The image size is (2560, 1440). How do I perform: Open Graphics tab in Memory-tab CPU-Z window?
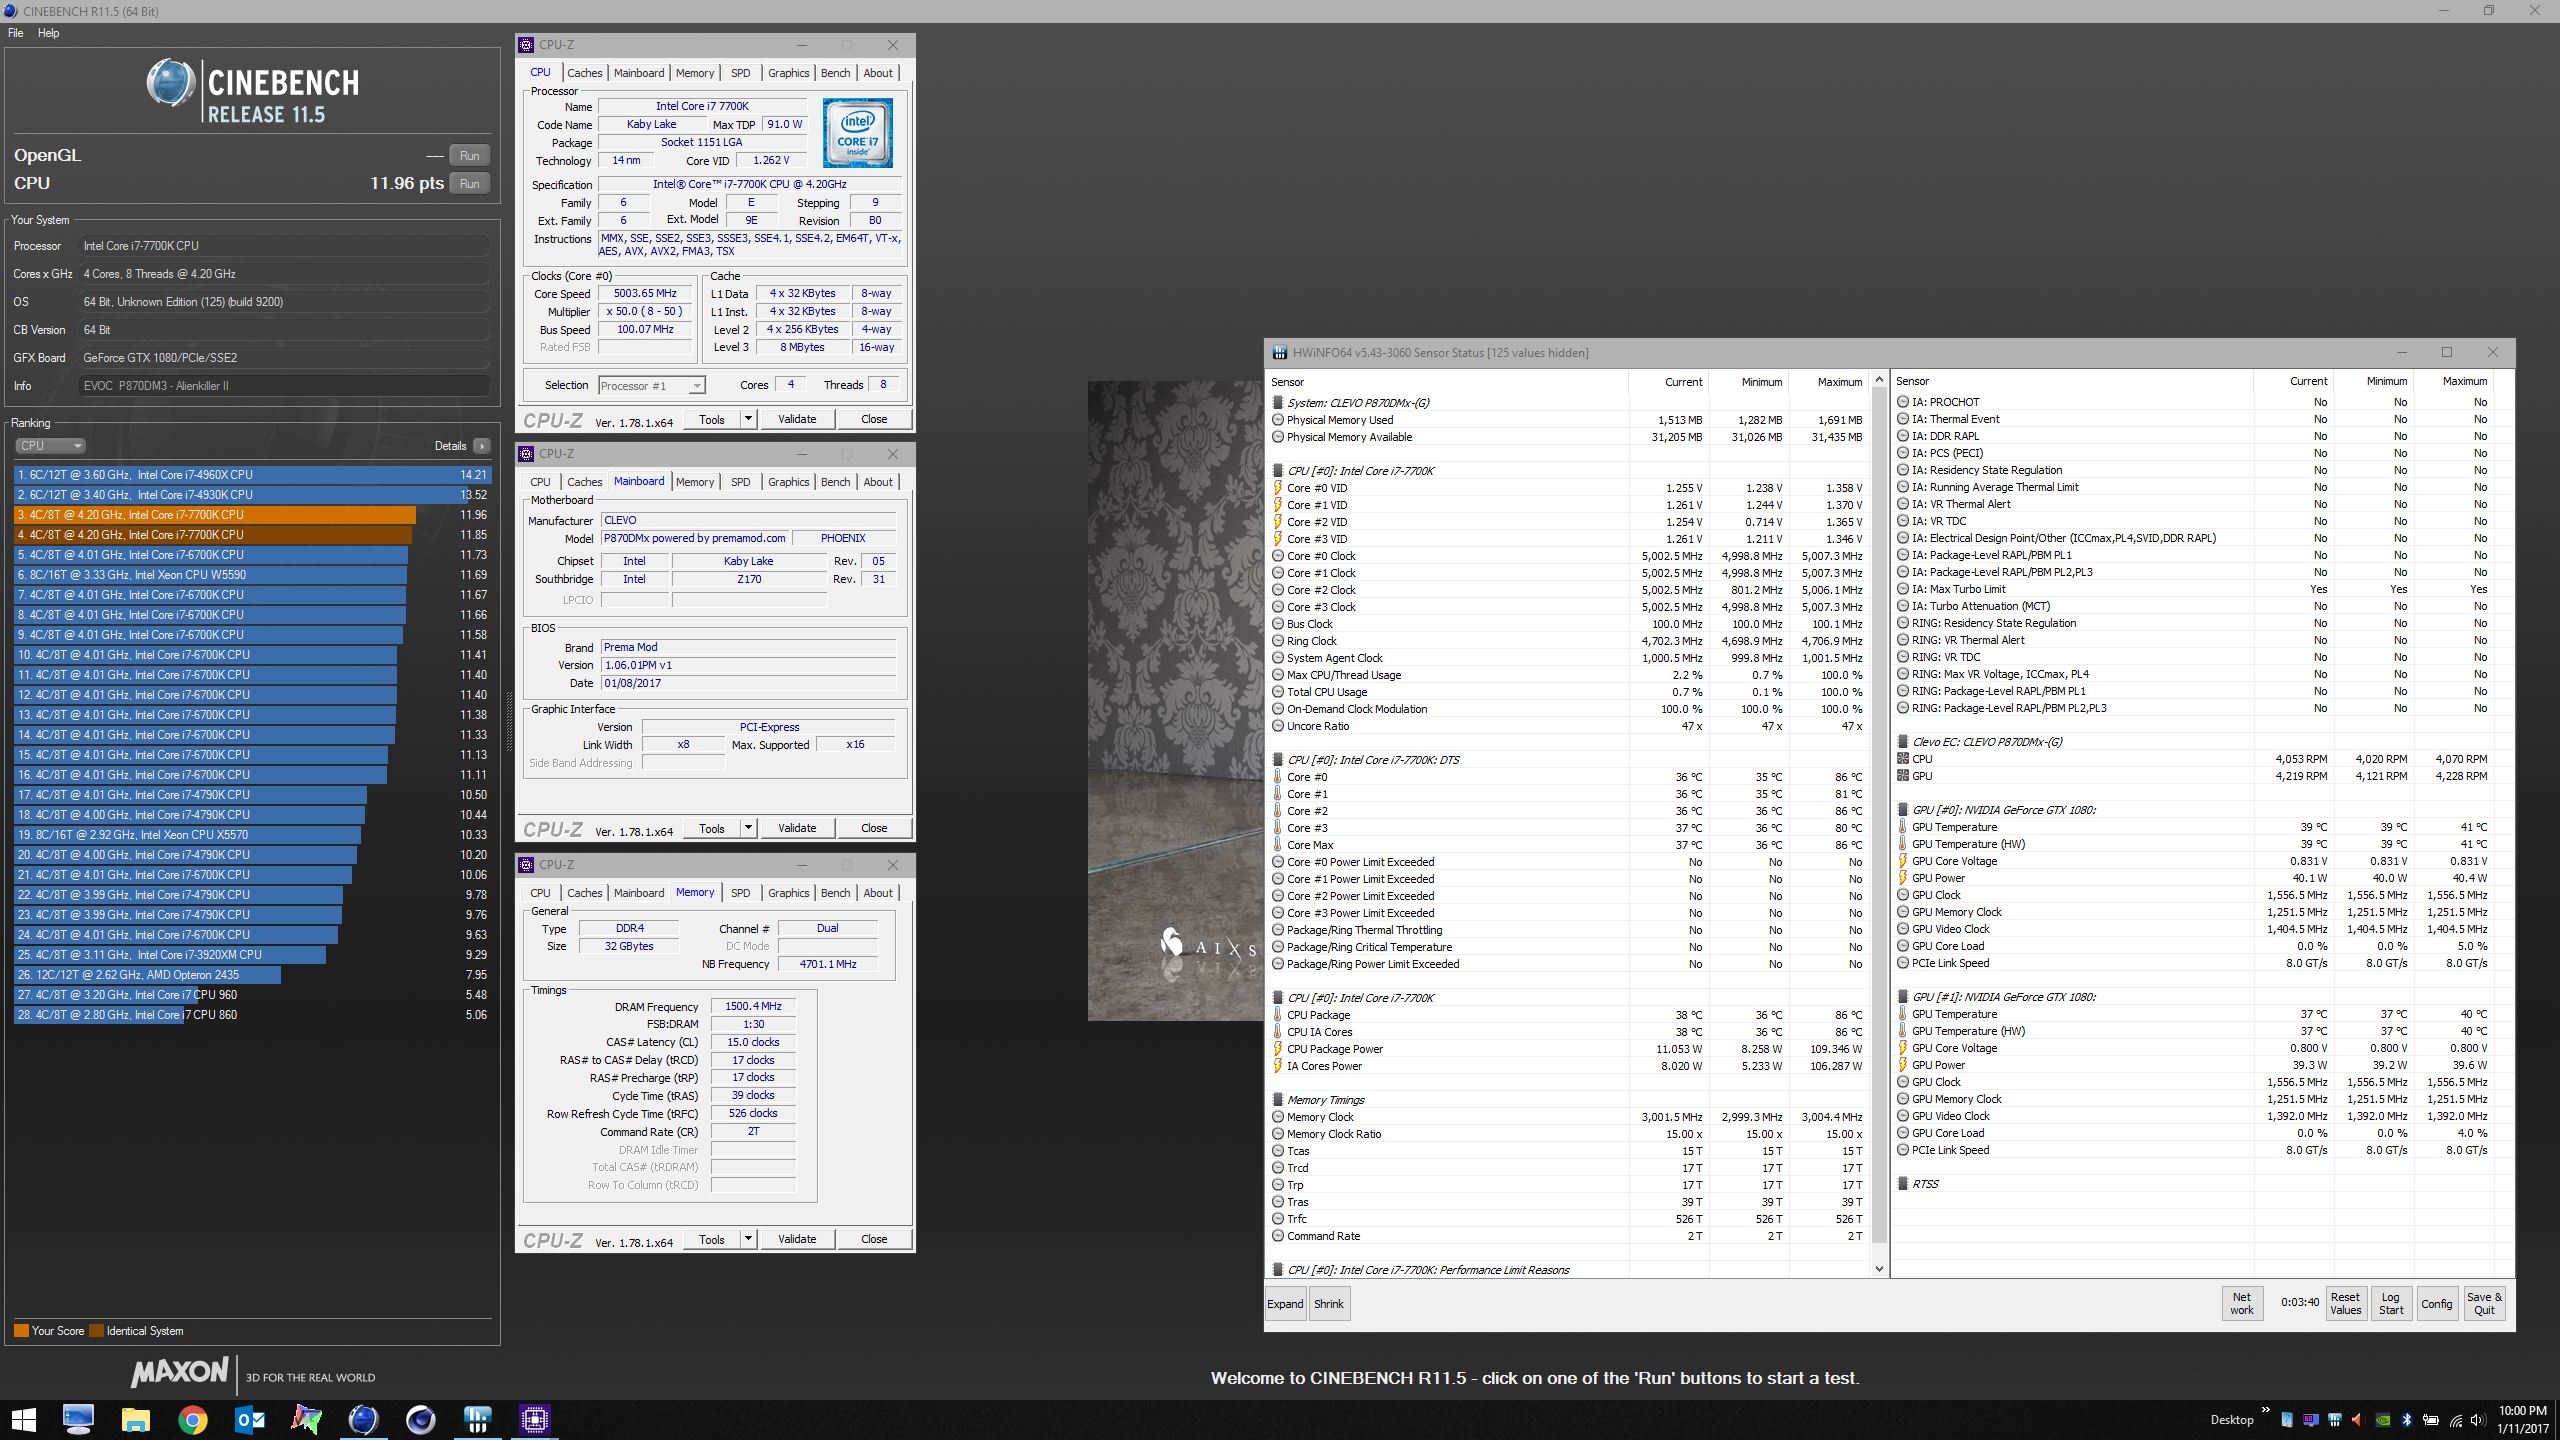(x=788, y=893)
